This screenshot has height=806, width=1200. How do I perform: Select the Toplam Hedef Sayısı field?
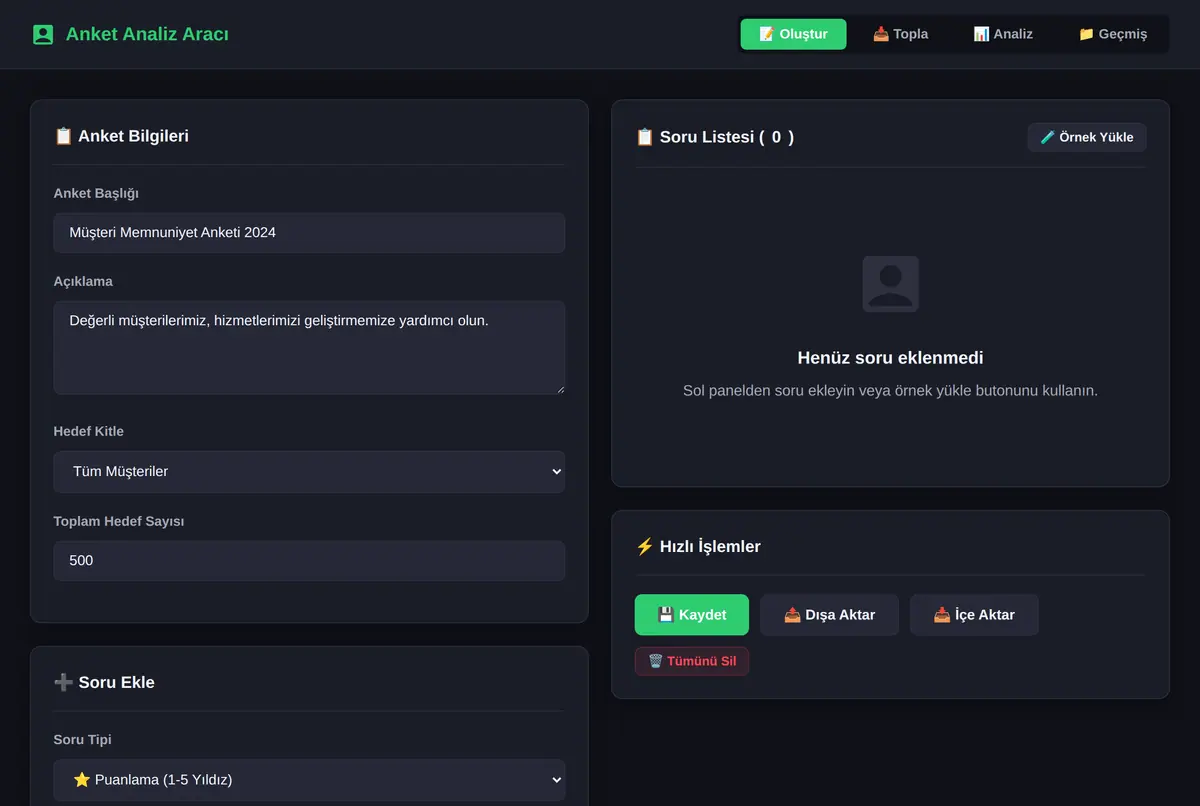click(309, 561)
